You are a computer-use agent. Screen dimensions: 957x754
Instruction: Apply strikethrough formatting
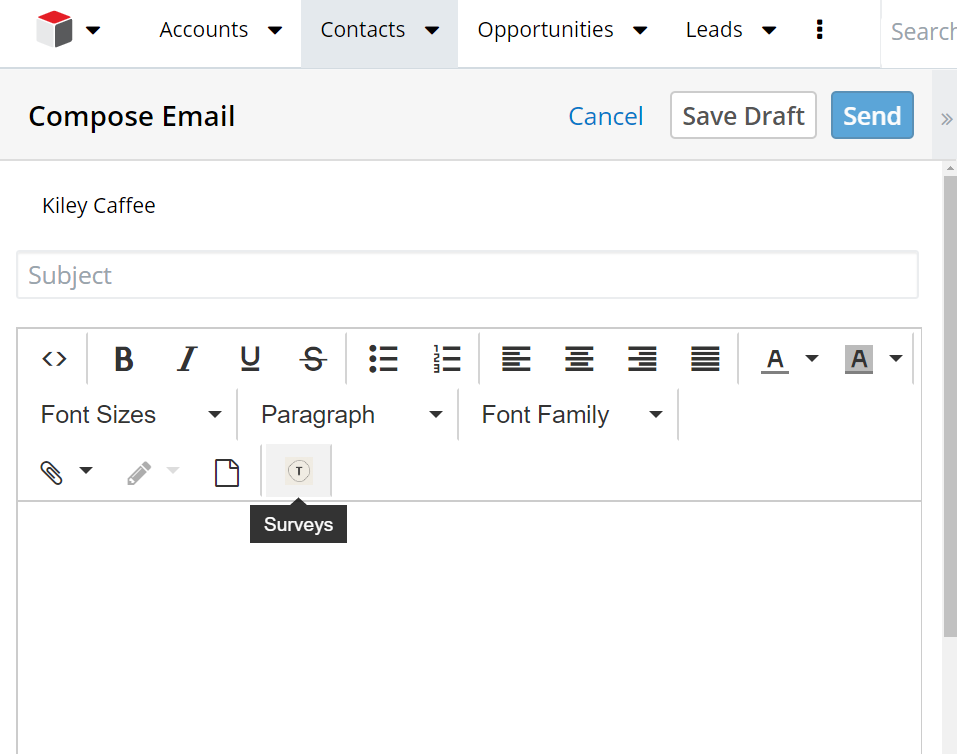313,359
